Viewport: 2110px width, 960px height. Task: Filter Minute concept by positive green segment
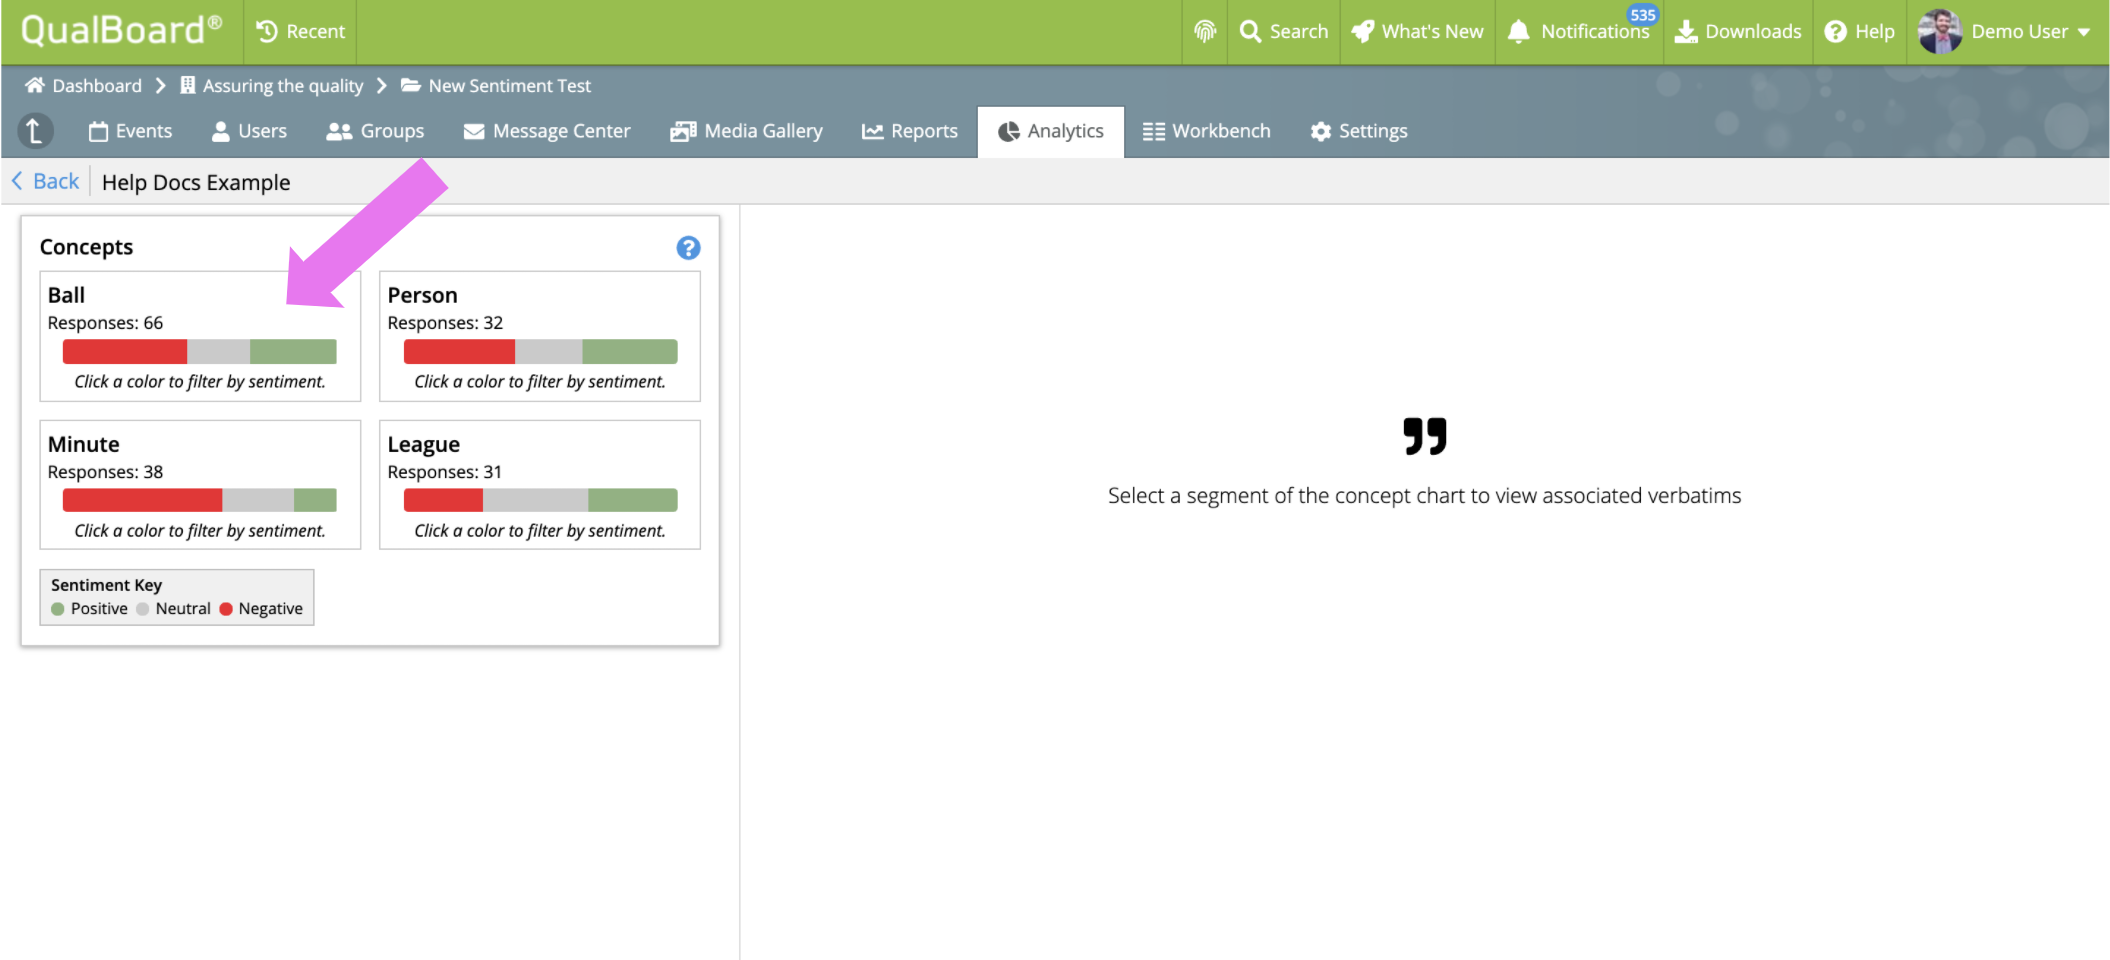coord(315,500)
